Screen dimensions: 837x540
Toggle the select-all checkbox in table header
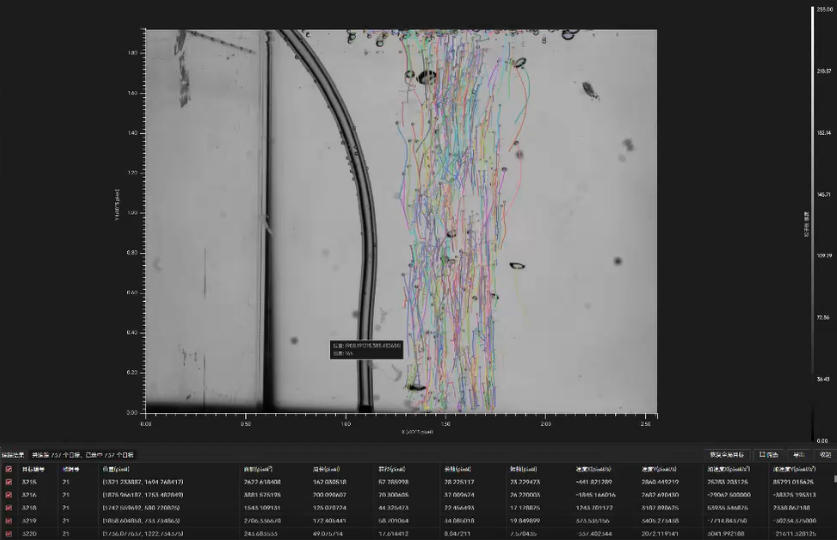9,468
